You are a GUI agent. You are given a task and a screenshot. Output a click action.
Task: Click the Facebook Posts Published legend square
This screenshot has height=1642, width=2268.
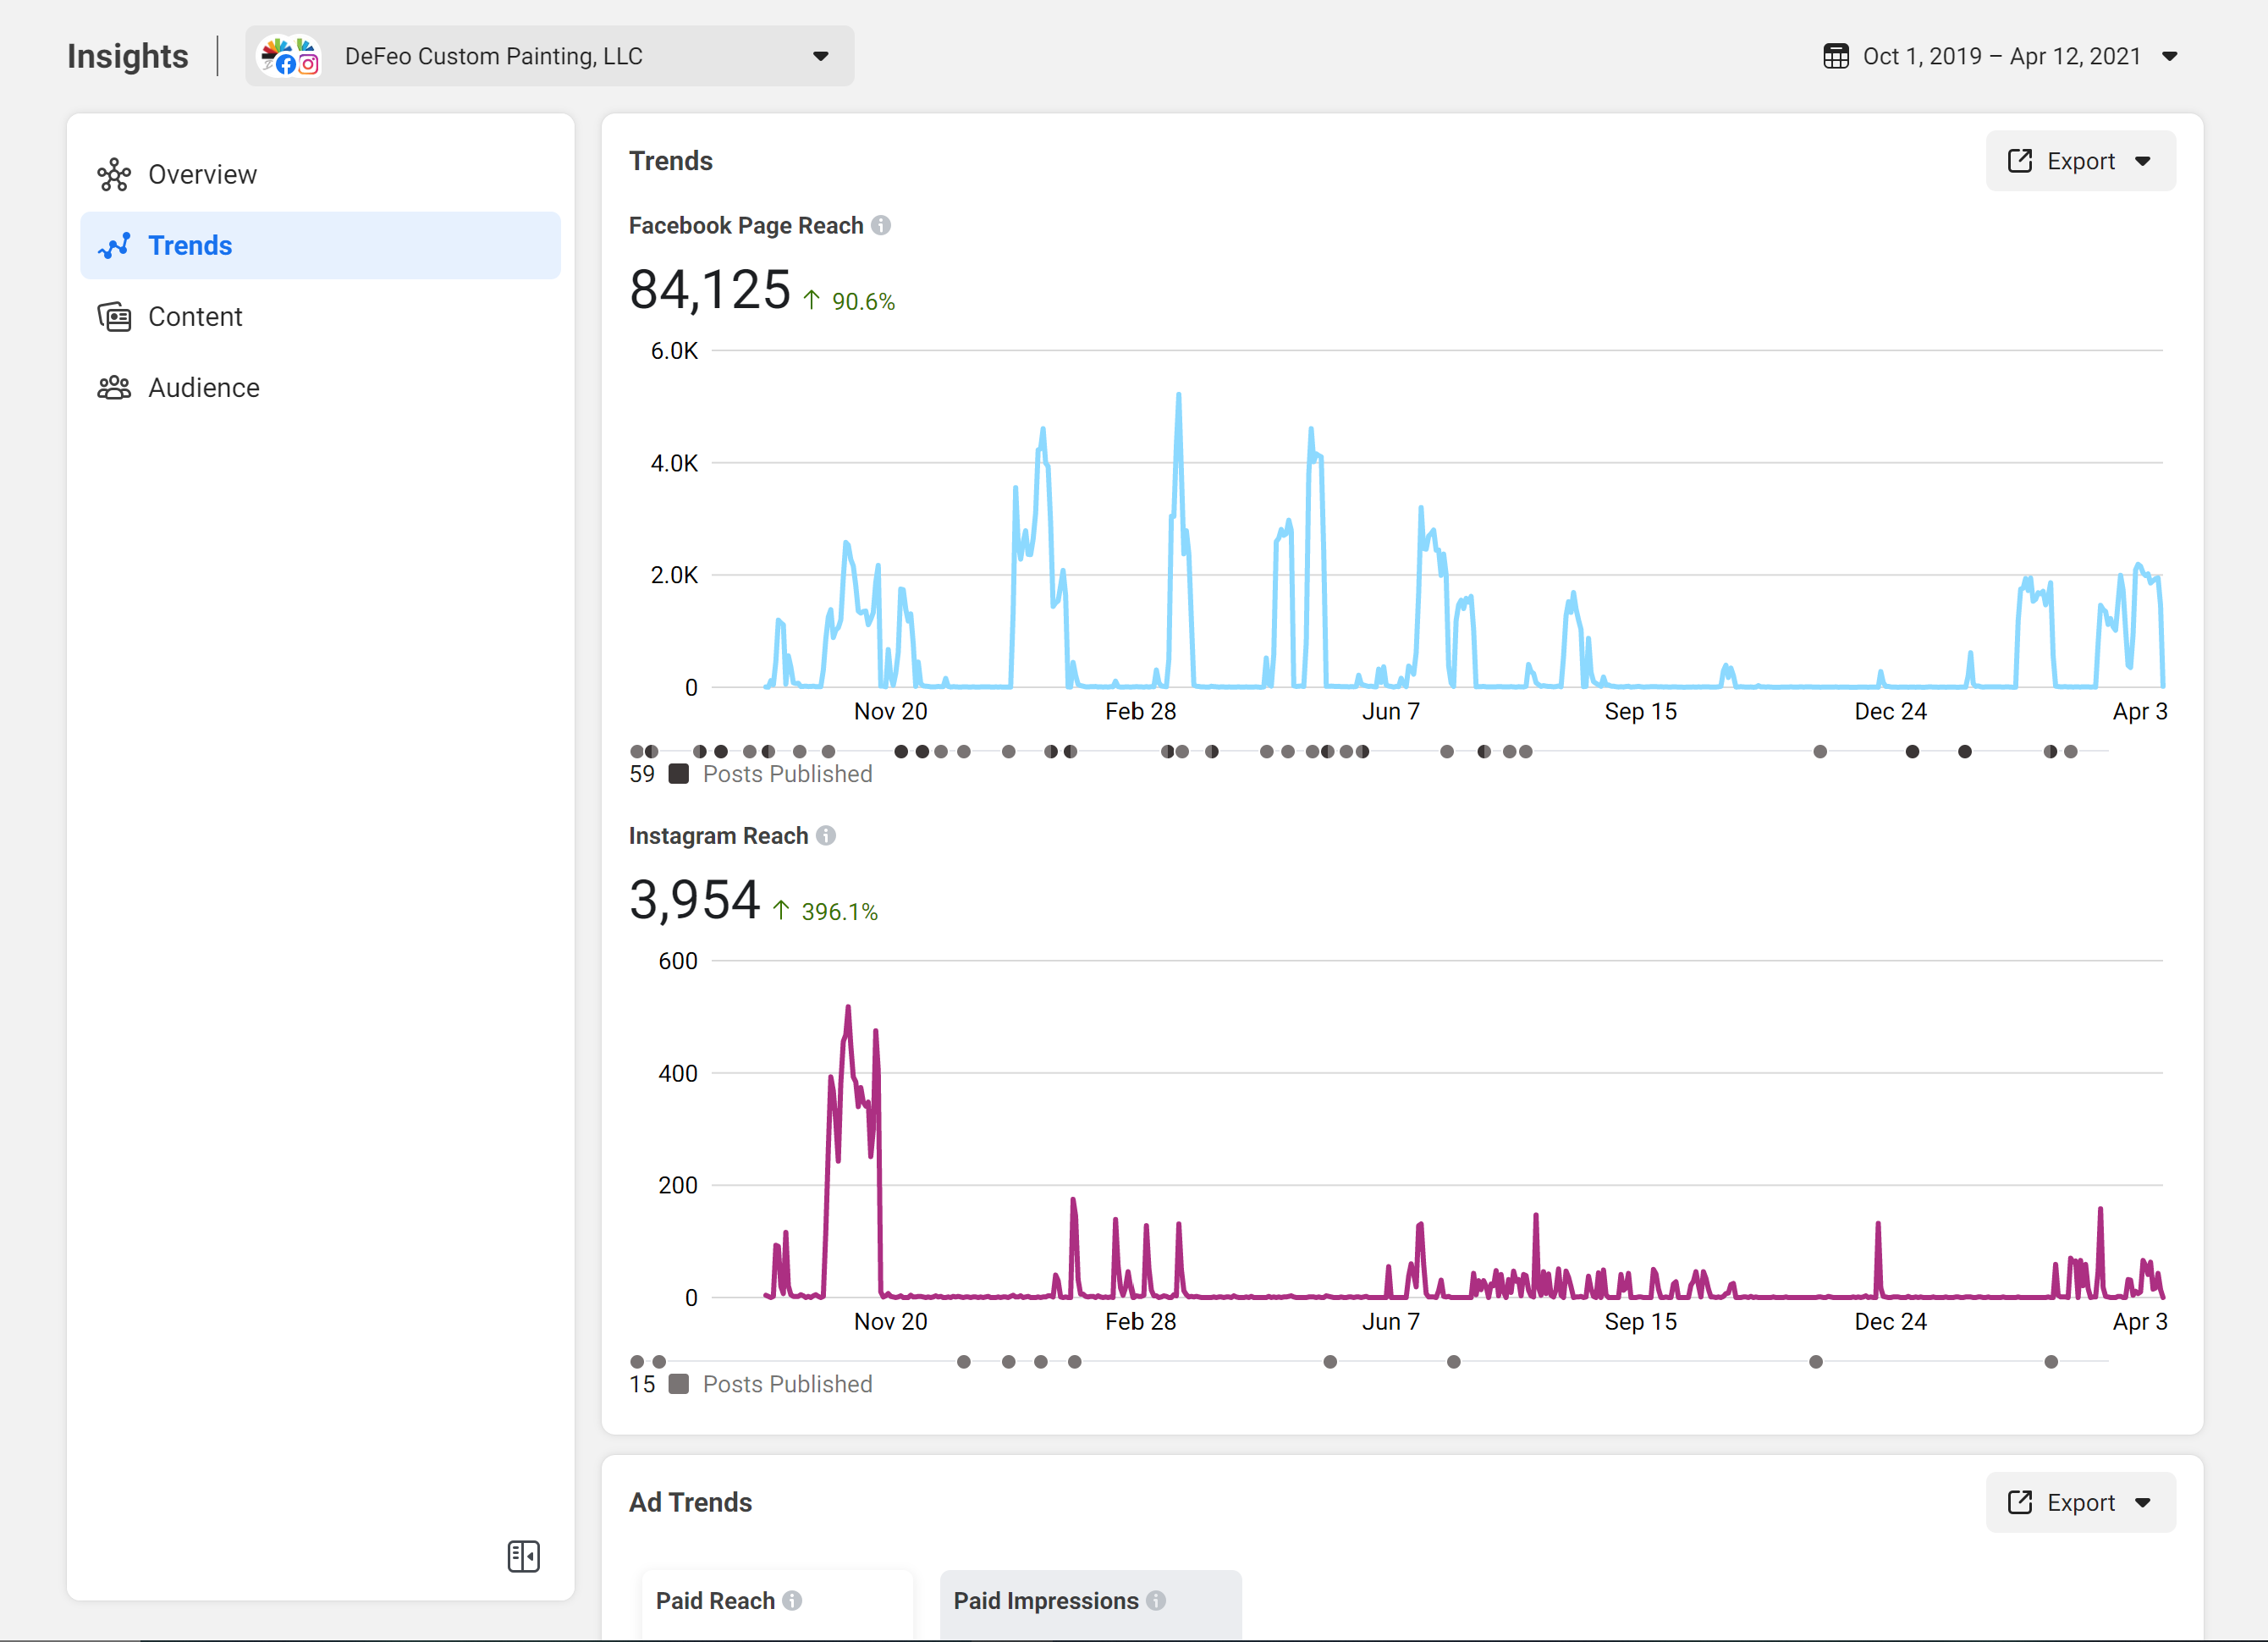[x=678, y=774]
